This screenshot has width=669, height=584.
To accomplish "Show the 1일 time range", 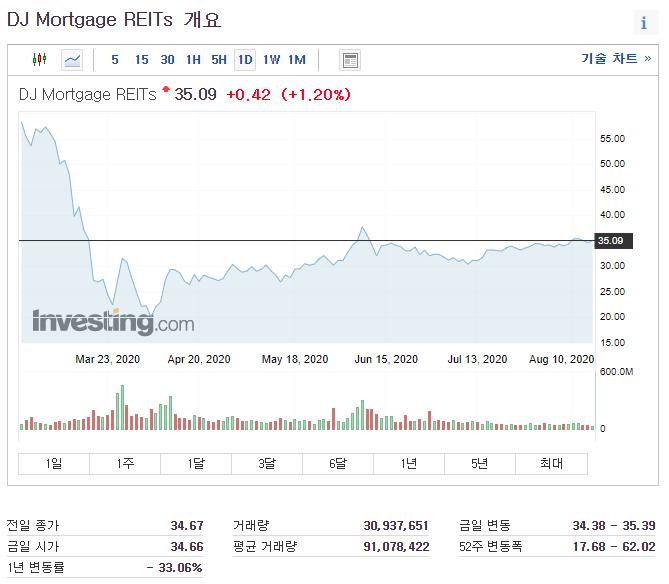I will click(54, 464).
